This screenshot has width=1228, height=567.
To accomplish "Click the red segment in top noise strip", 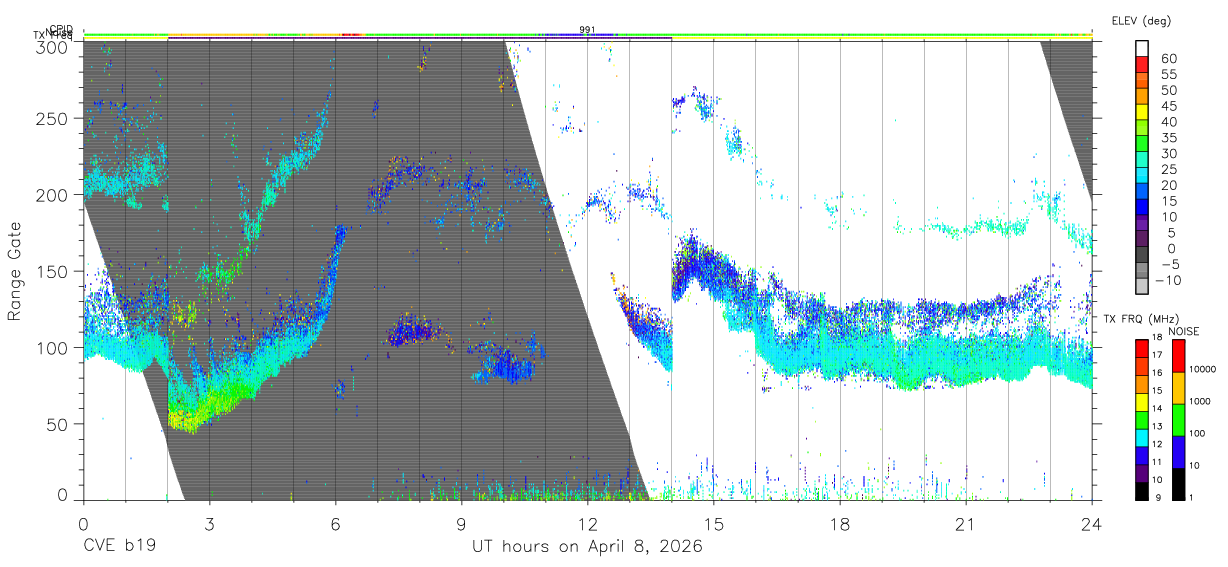I will 351,34.
